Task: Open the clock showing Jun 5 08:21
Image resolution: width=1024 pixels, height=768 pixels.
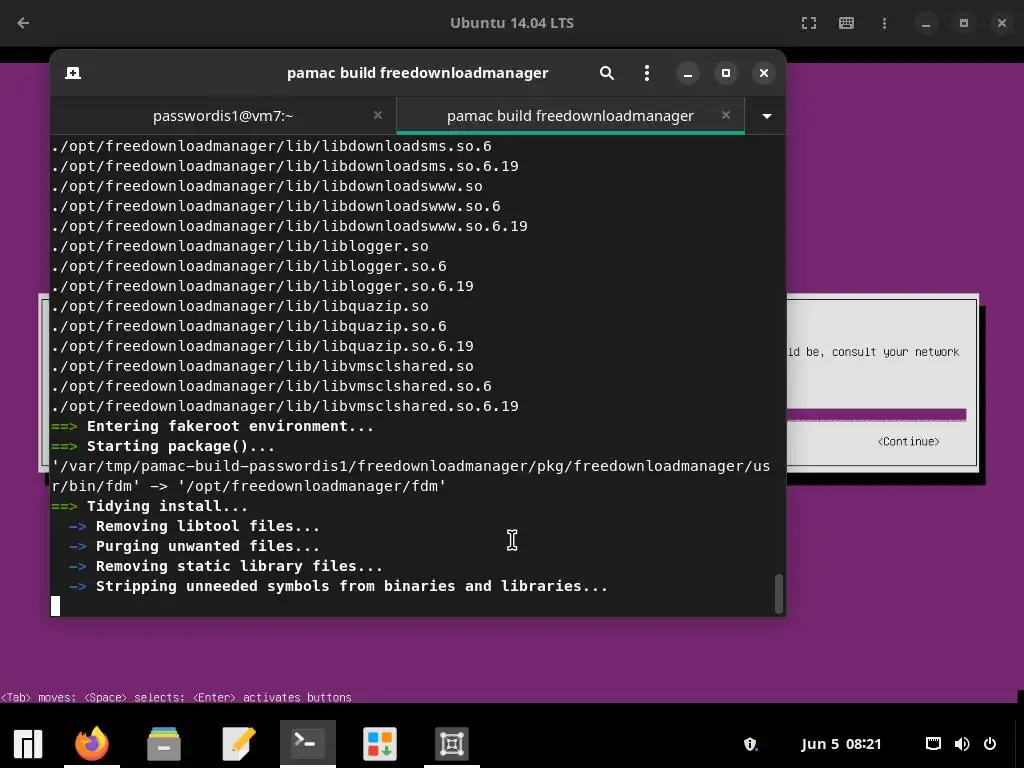Action: 841,744
